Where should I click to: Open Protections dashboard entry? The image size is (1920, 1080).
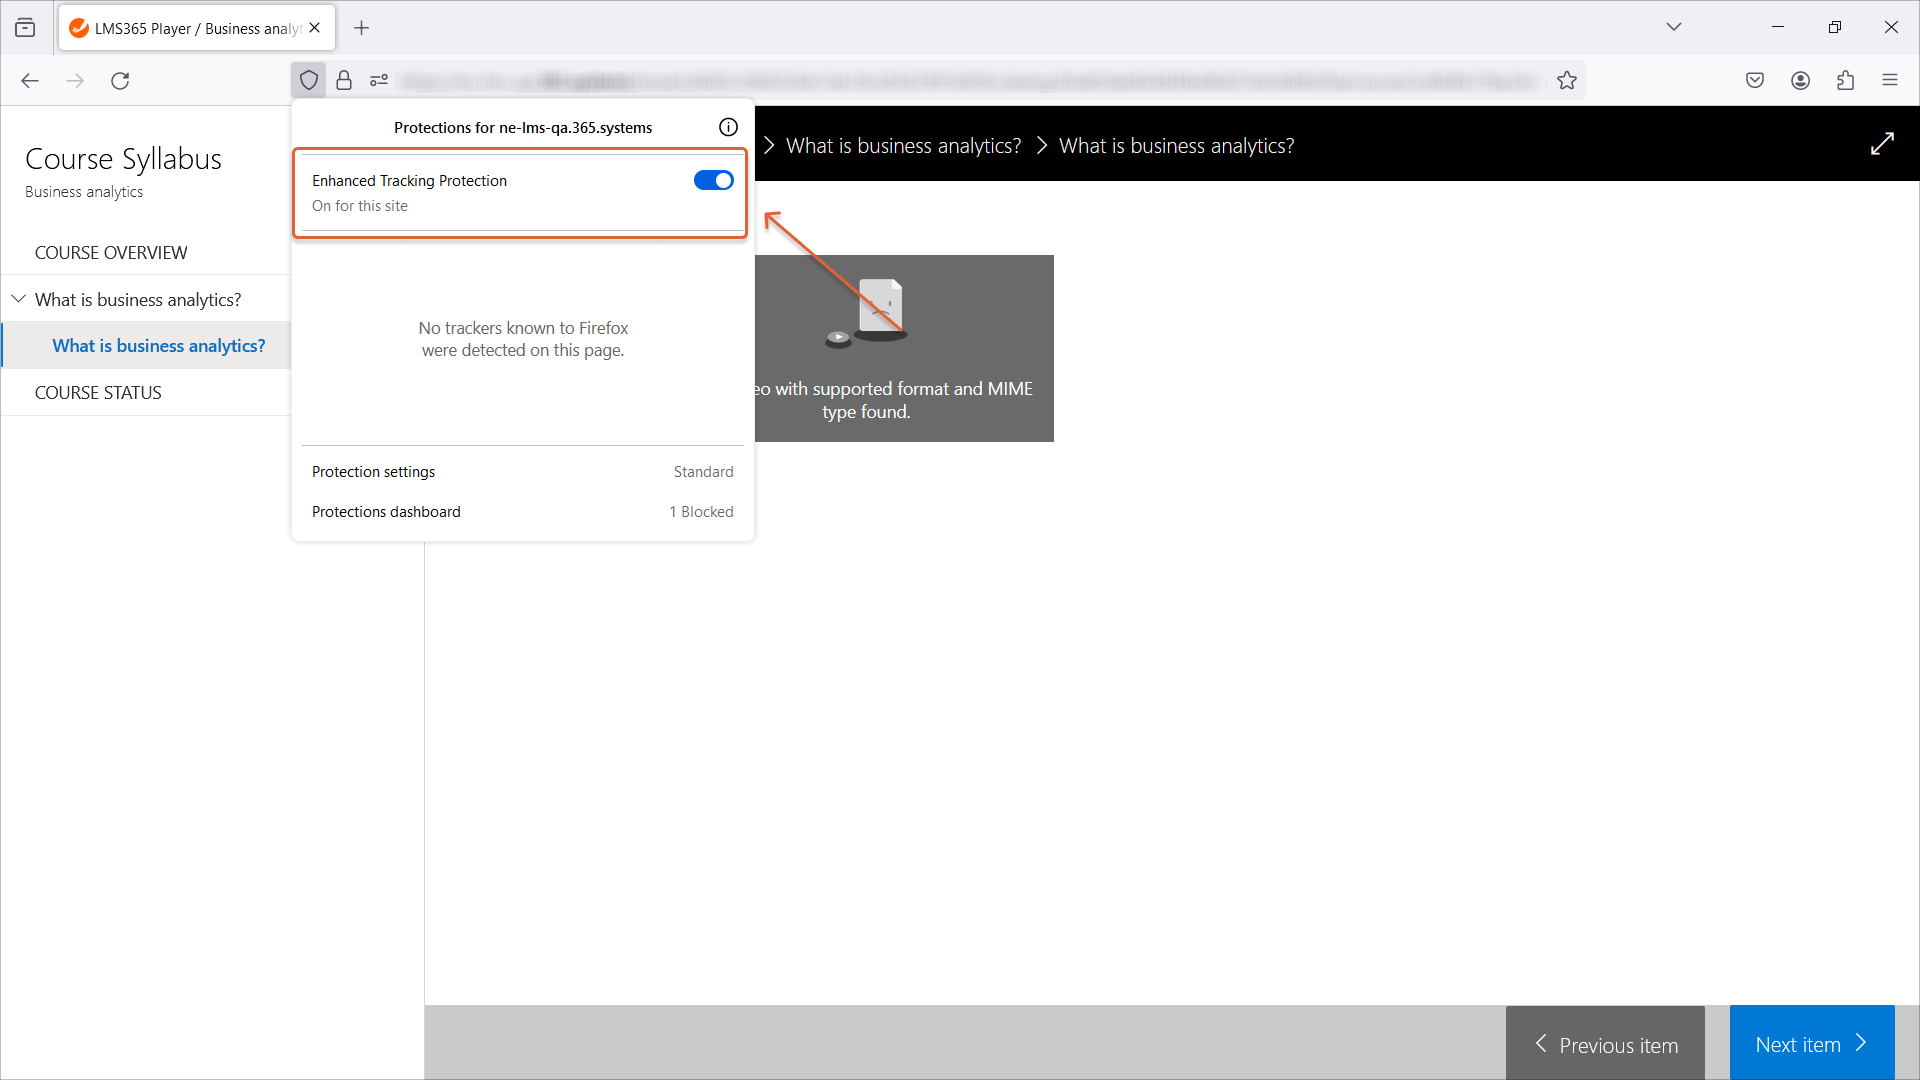point(522,511)
